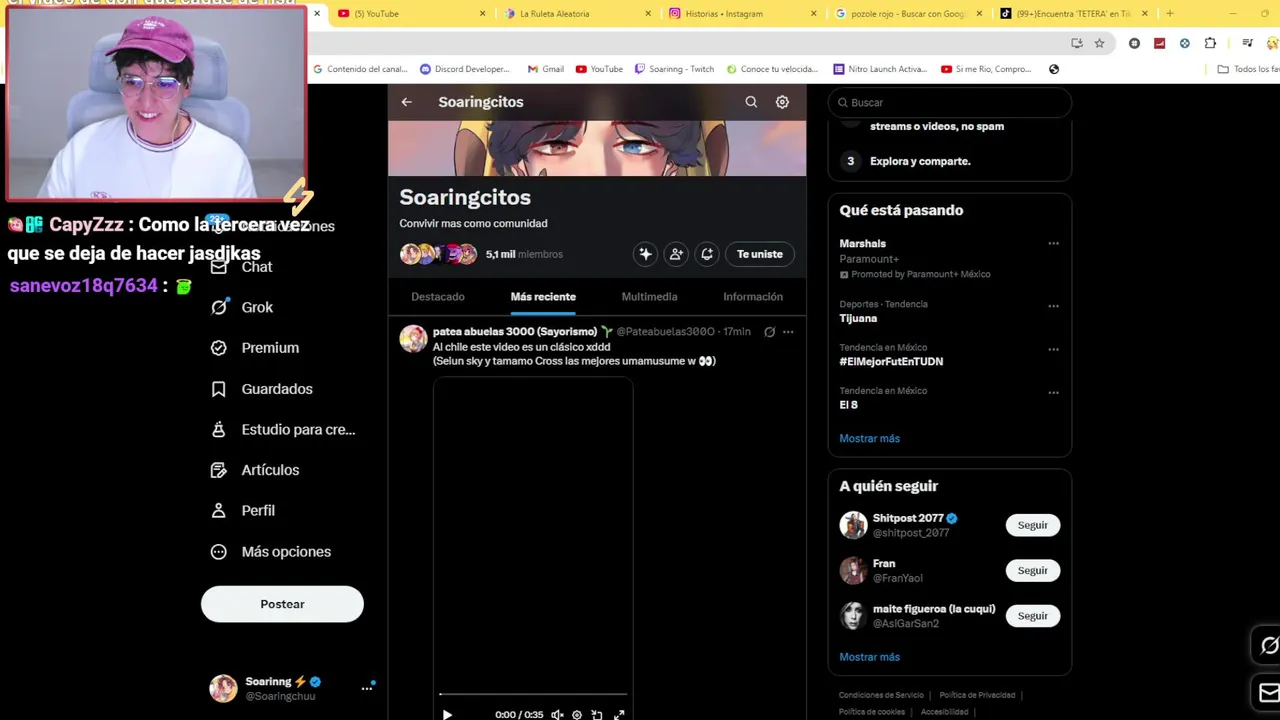Open the Información tab
The image size is (1280, 720).
click(753, 297)
